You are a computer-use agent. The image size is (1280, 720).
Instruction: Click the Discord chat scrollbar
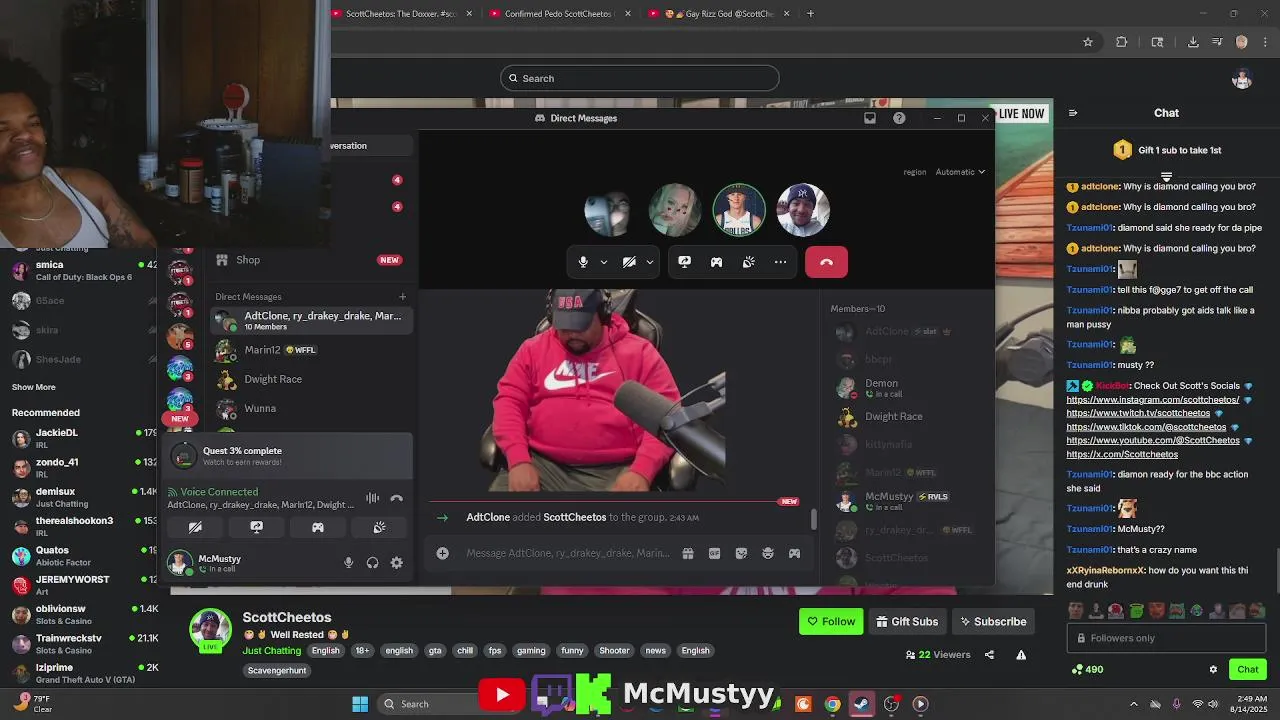tap(813, 519)
